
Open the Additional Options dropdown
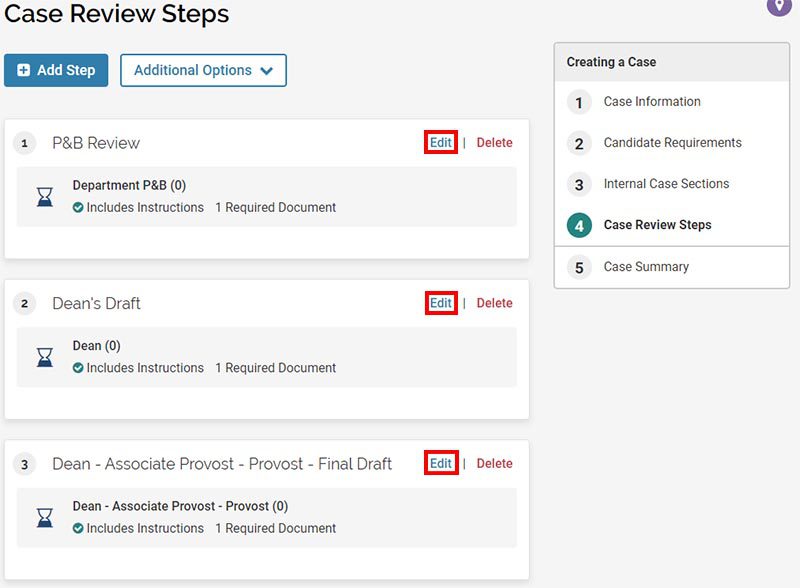click(203, 70)
